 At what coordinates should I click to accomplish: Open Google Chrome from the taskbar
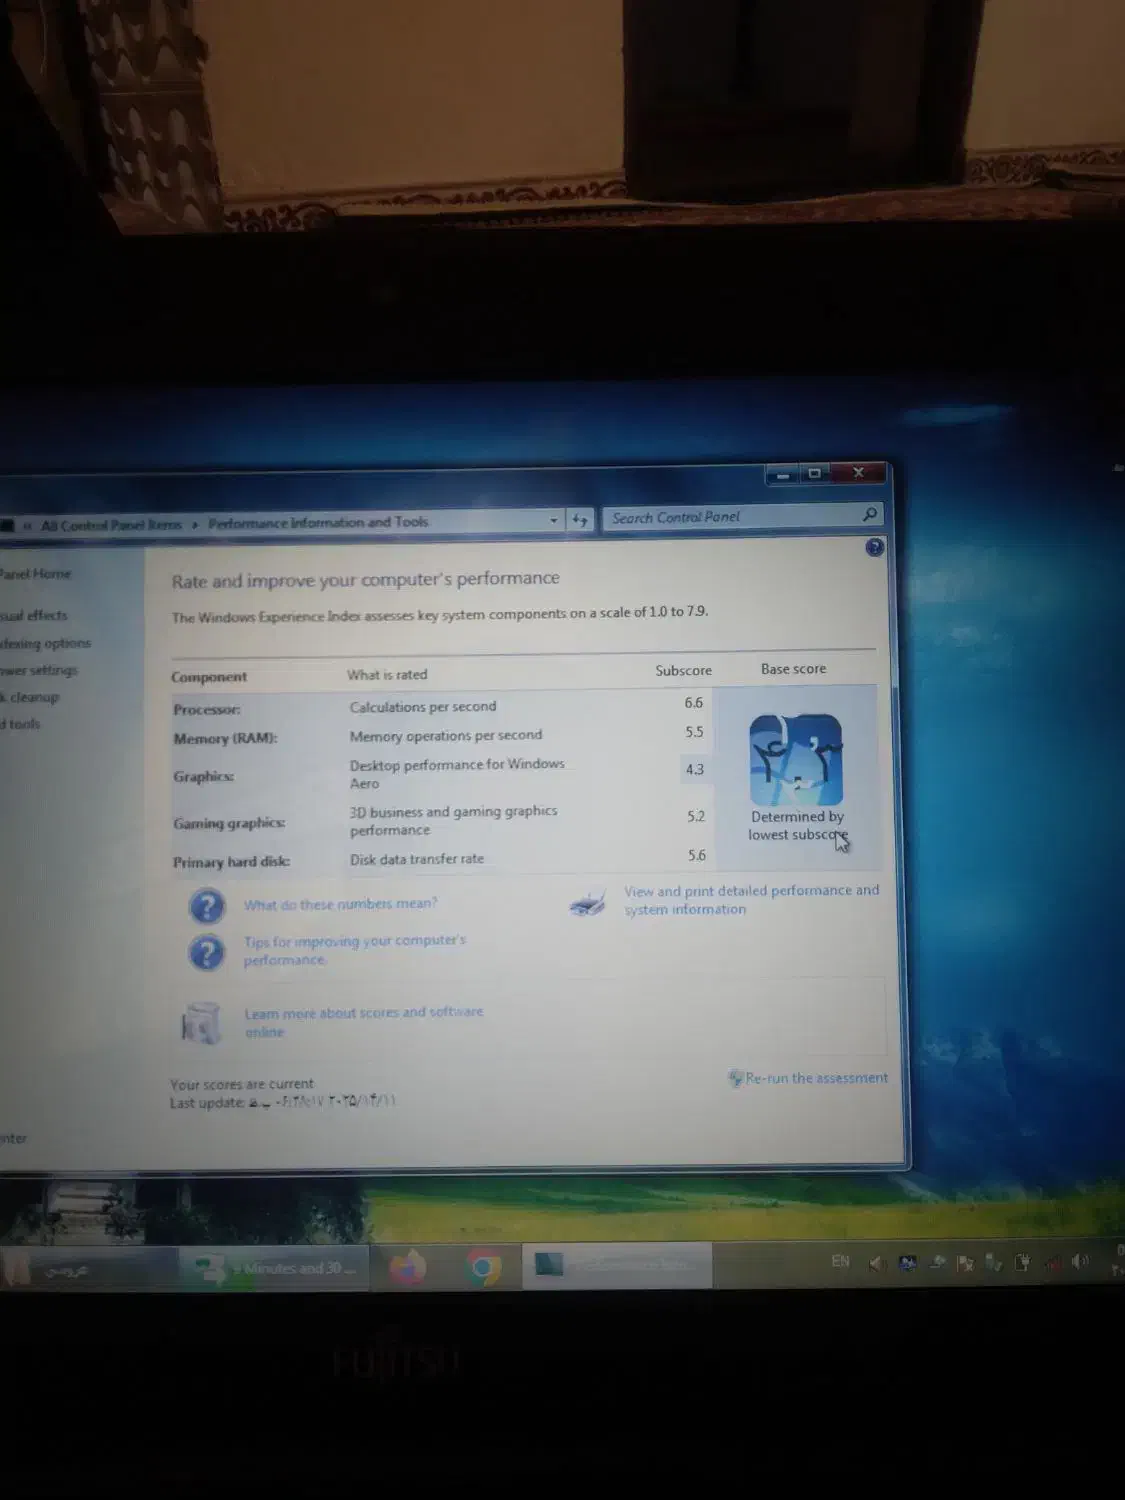click(x=484, y=1268)
